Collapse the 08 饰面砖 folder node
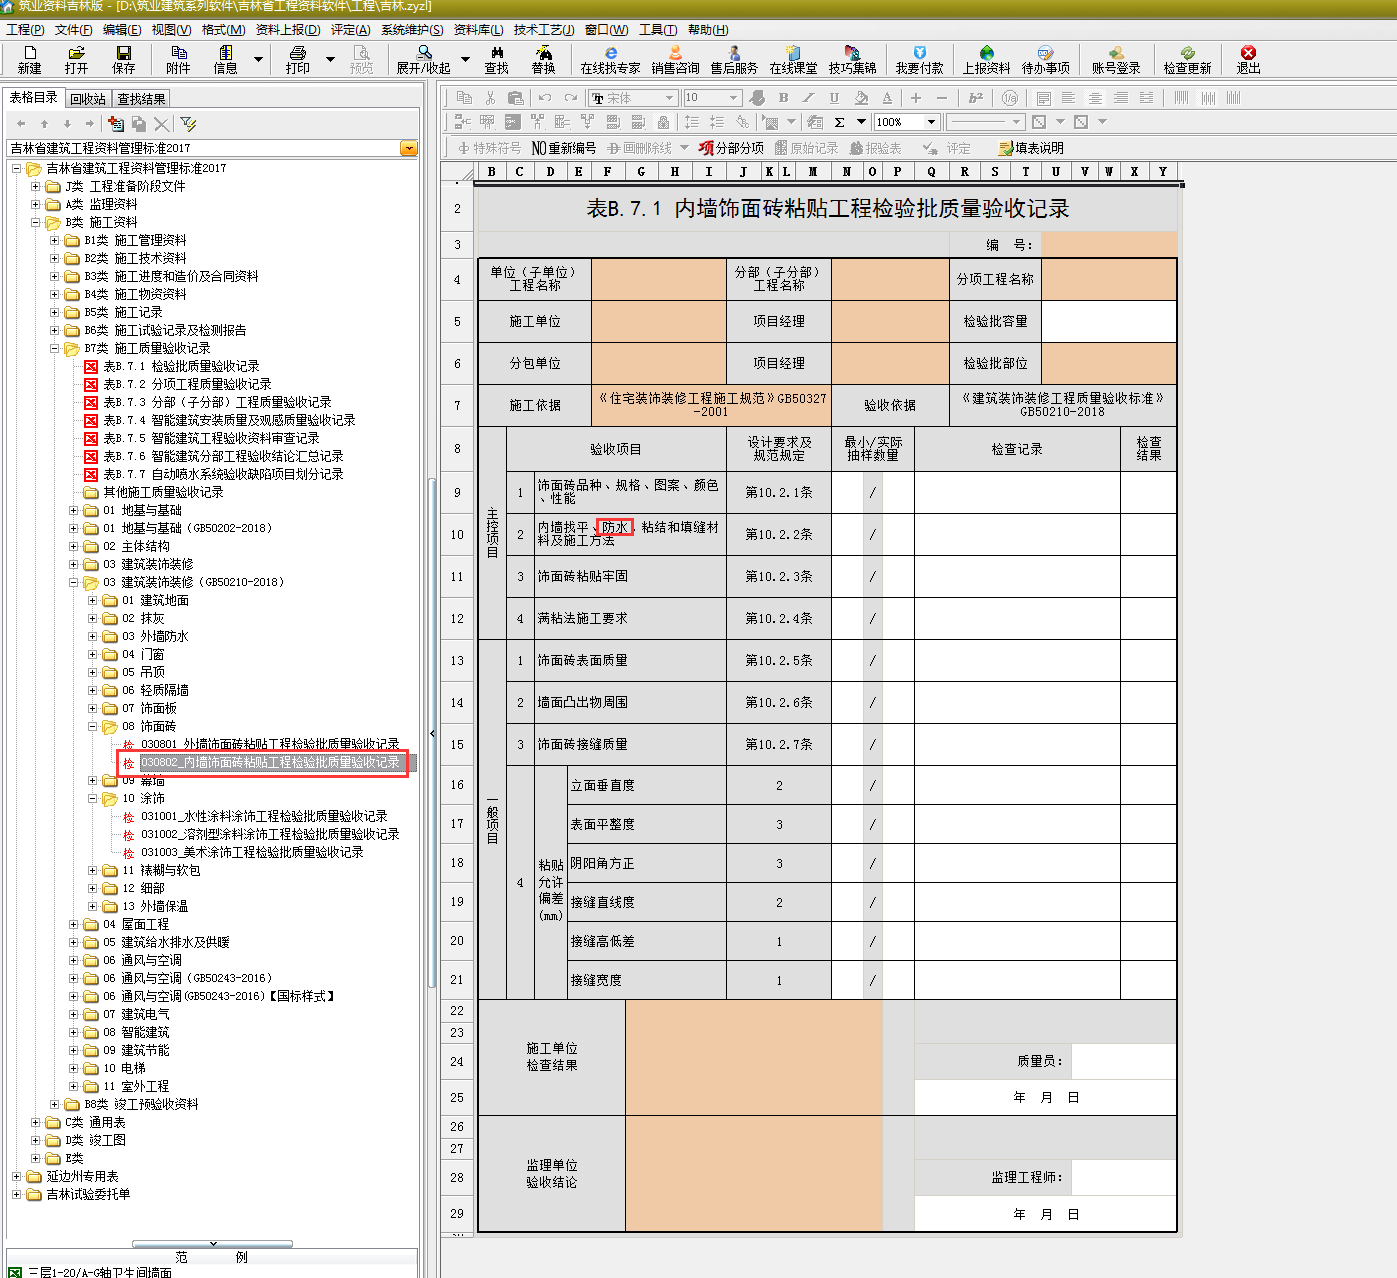The height and width of the screenshot is (1278, 1397). [x=93, y=726]
